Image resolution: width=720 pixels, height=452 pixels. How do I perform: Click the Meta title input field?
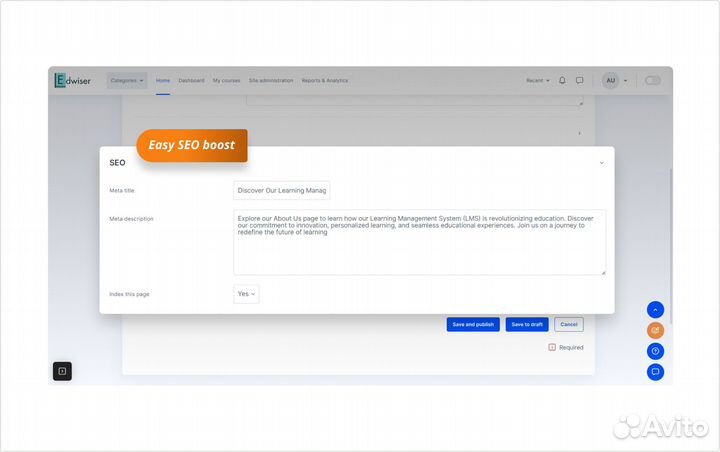pos(281,191)
